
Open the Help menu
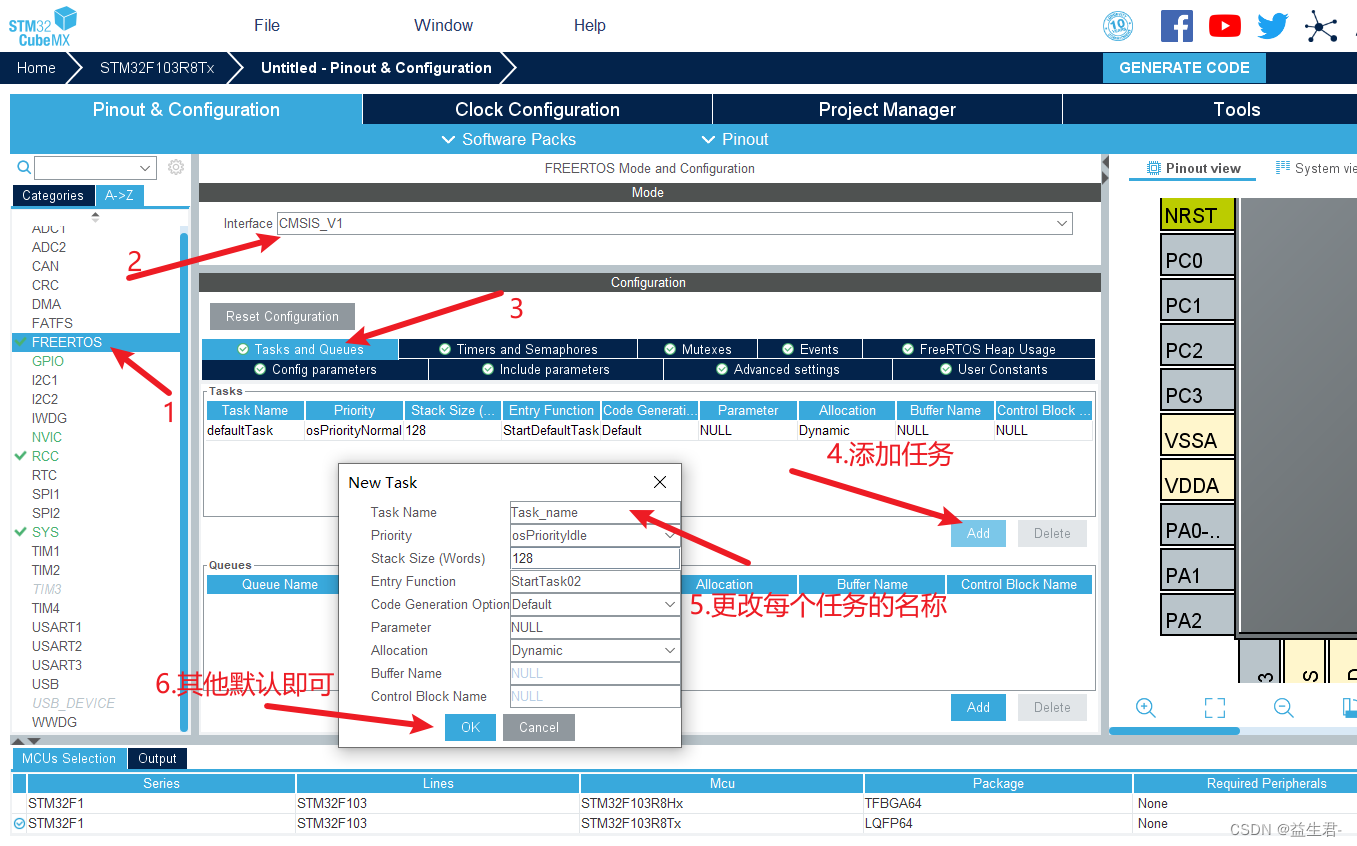coord(590,25)
